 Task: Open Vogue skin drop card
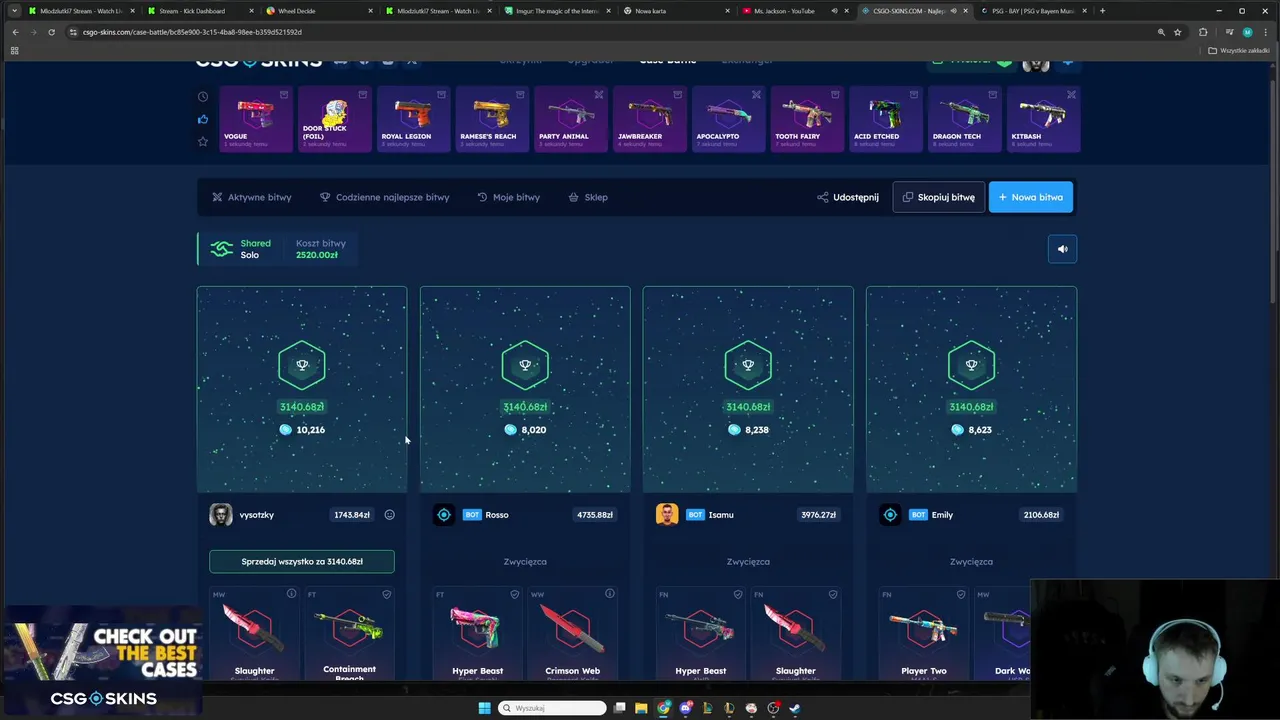tap(256, 119)
